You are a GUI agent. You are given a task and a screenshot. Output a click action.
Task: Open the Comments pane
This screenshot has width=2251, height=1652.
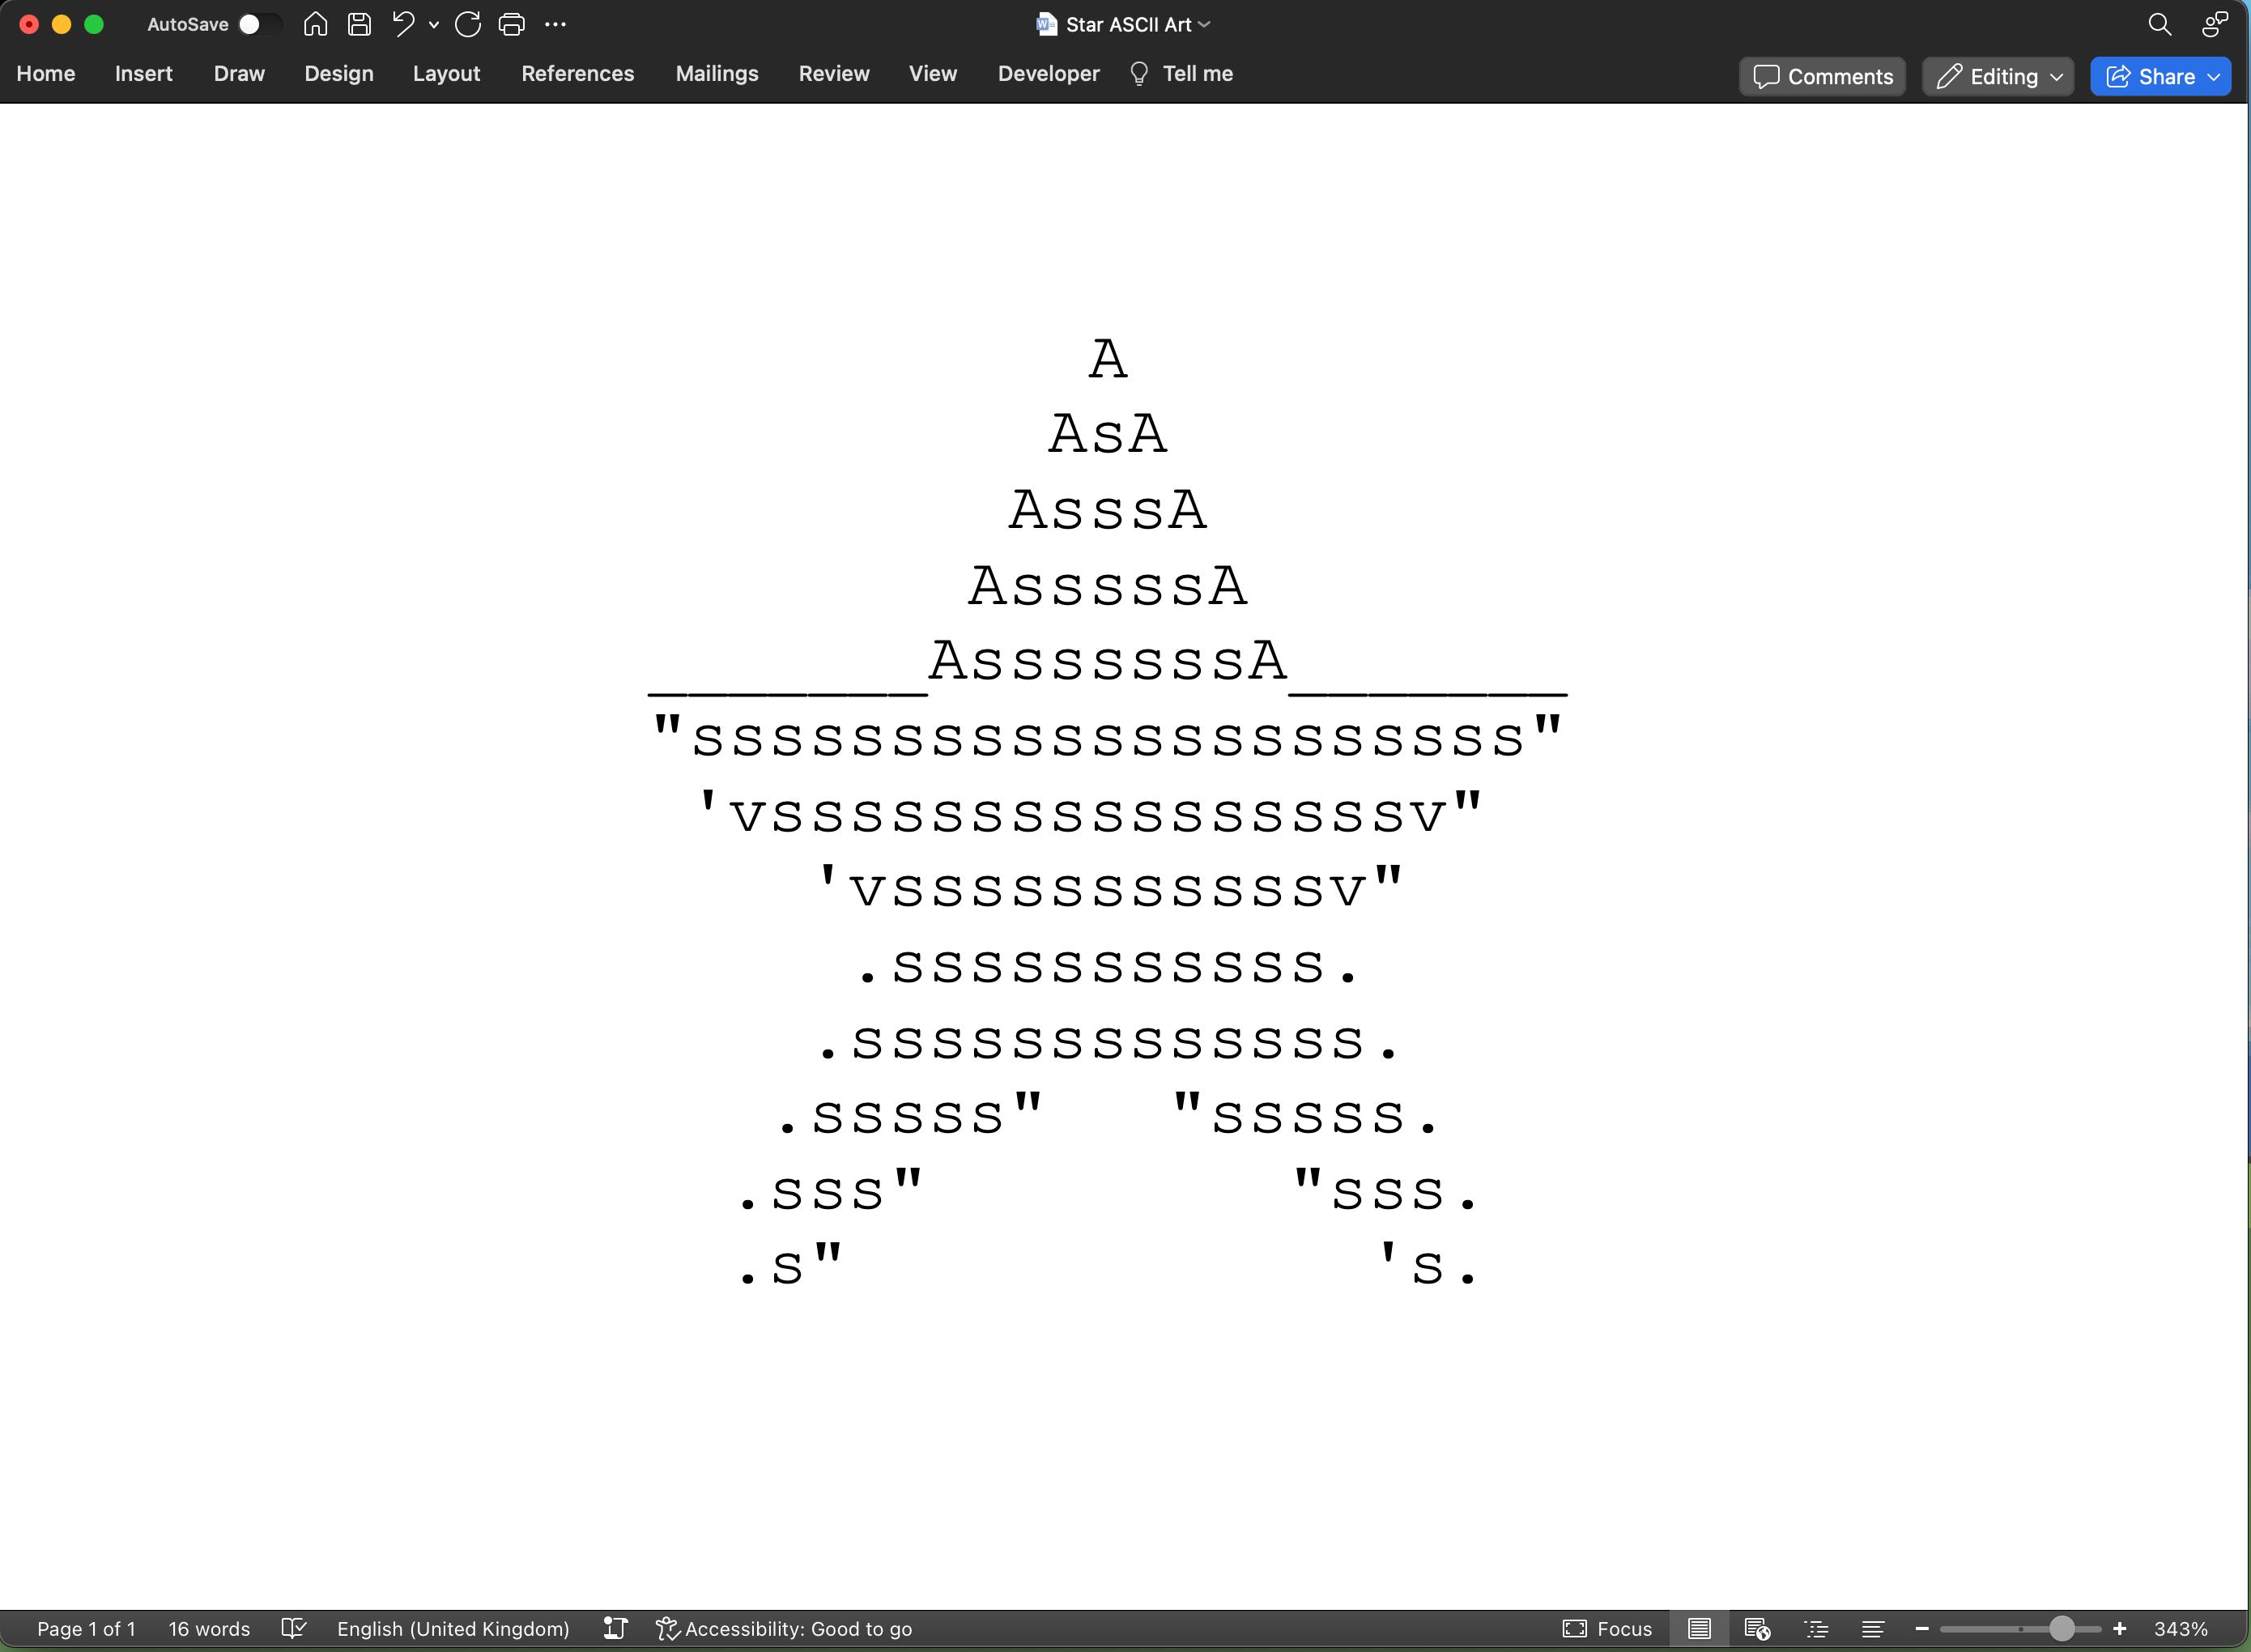pyautogui.click(x=1821, y=76)
